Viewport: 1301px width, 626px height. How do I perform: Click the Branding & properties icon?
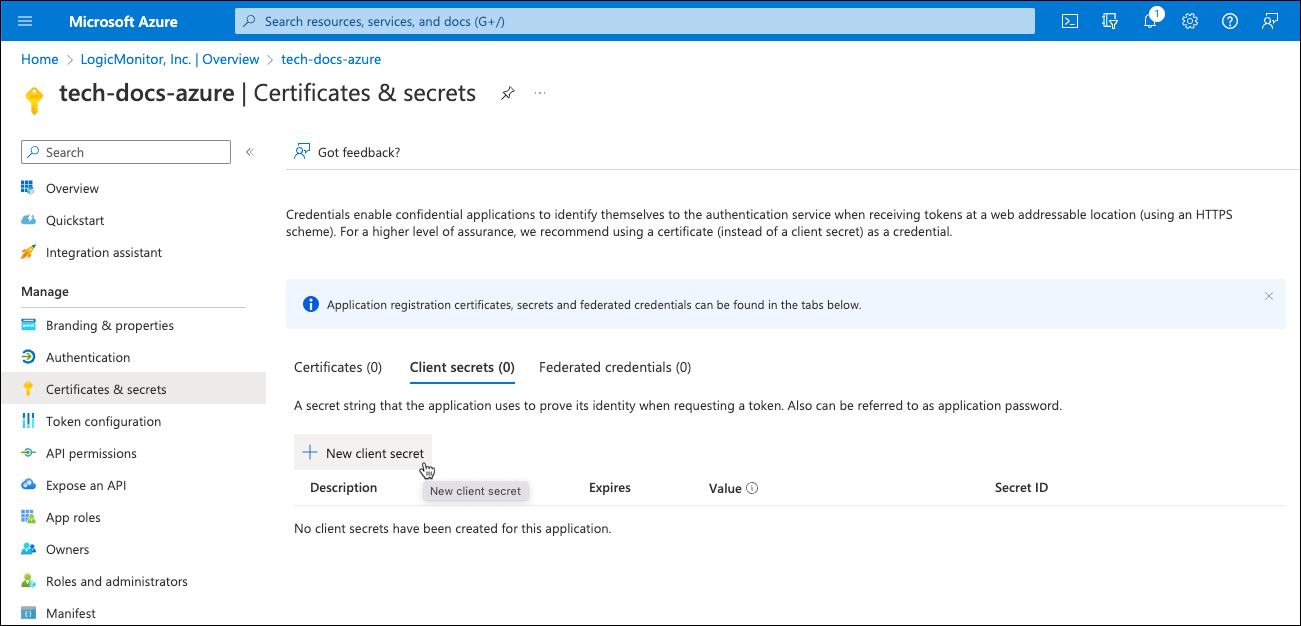pyautogui.click(x=28, y=325)
